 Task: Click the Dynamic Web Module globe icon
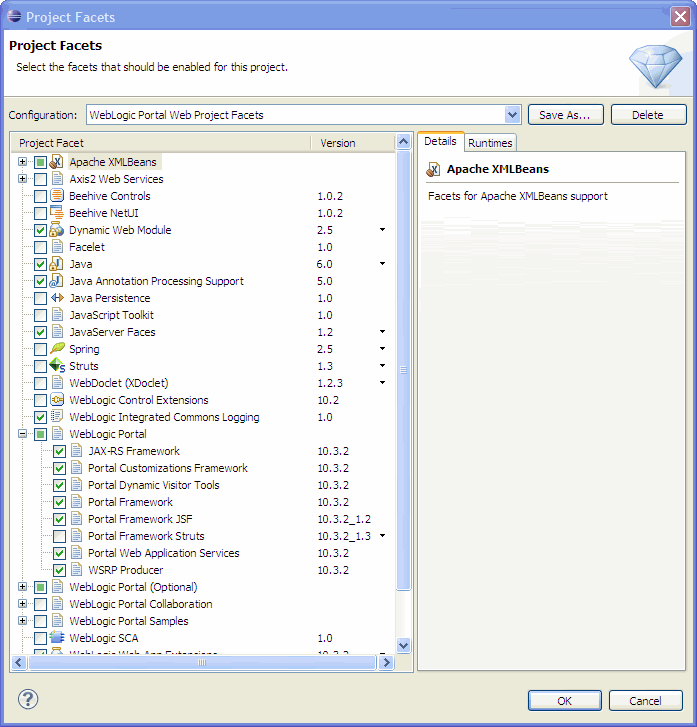(x=57, y=230)
